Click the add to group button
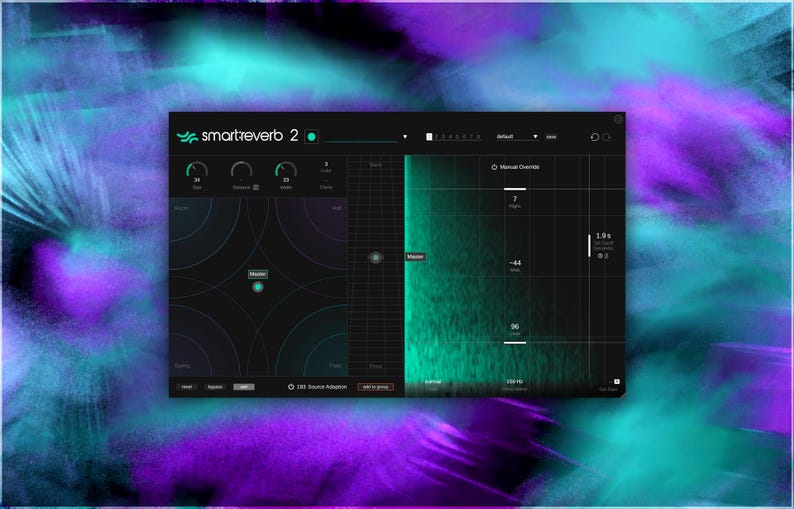The image size is (794, 509). [x=376, y=387]
